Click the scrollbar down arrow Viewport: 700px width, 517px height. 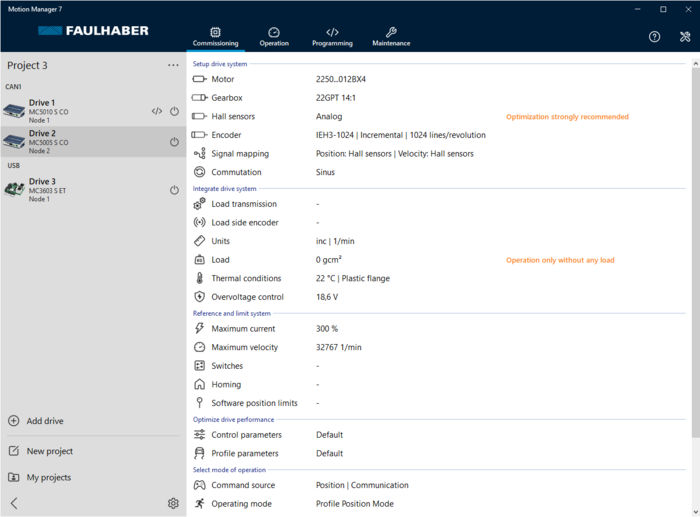click(x=696, y=512)
